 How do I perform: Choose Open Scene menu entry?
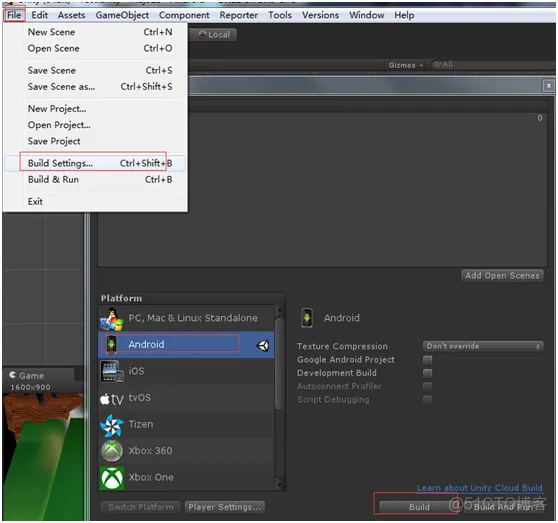pos(95,48)
